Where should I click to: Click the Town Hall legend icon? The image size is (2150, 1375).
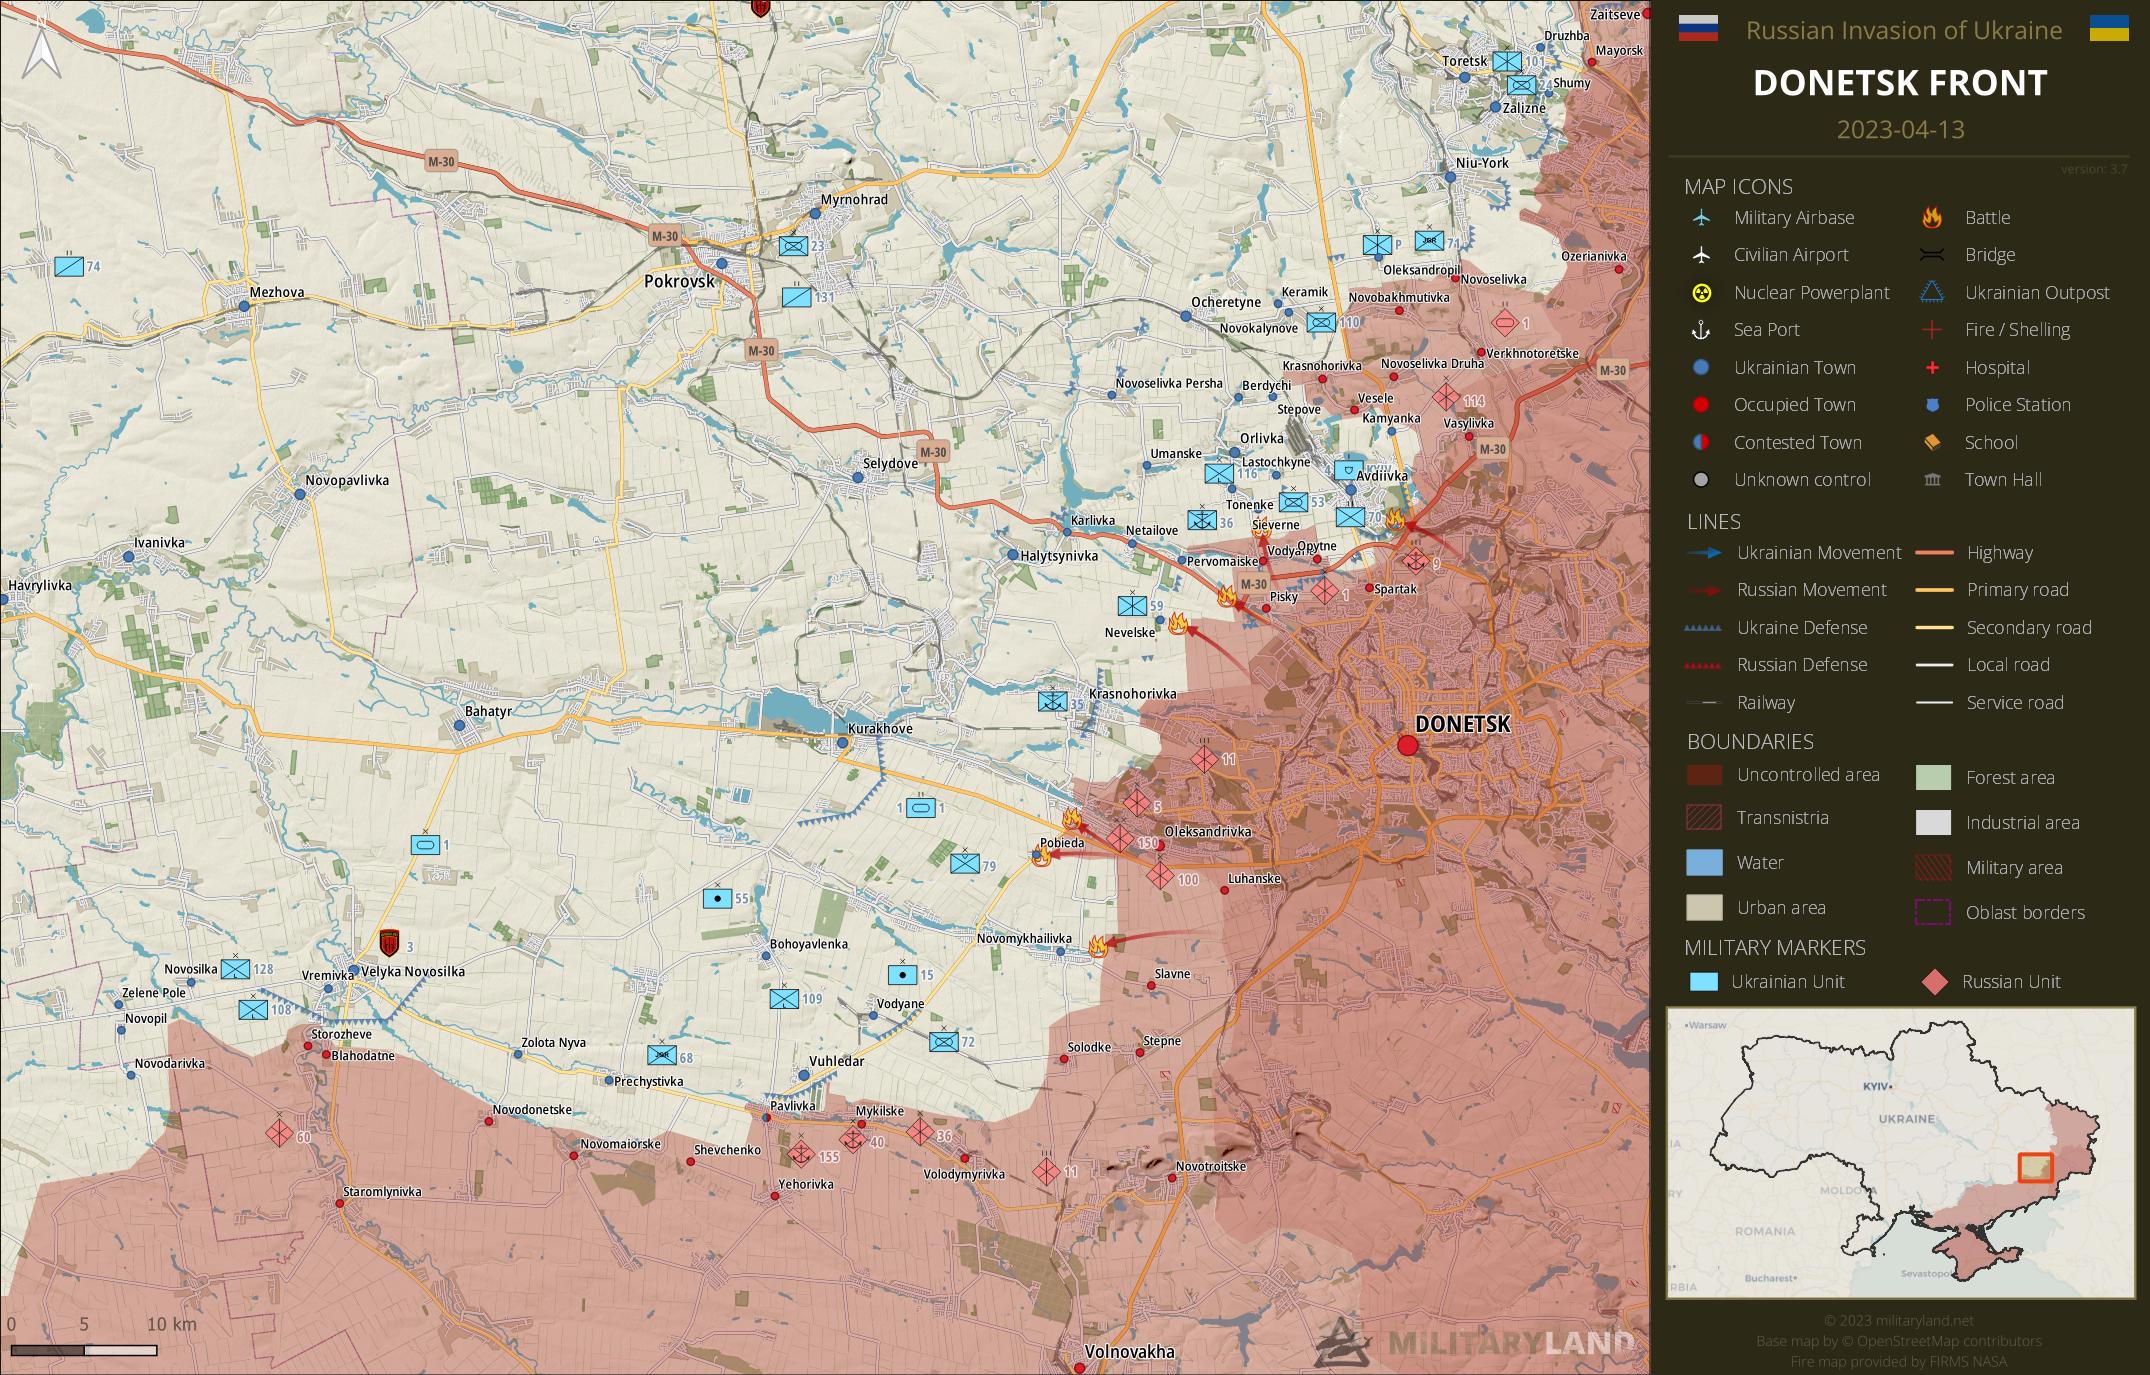coord(1932,480)
